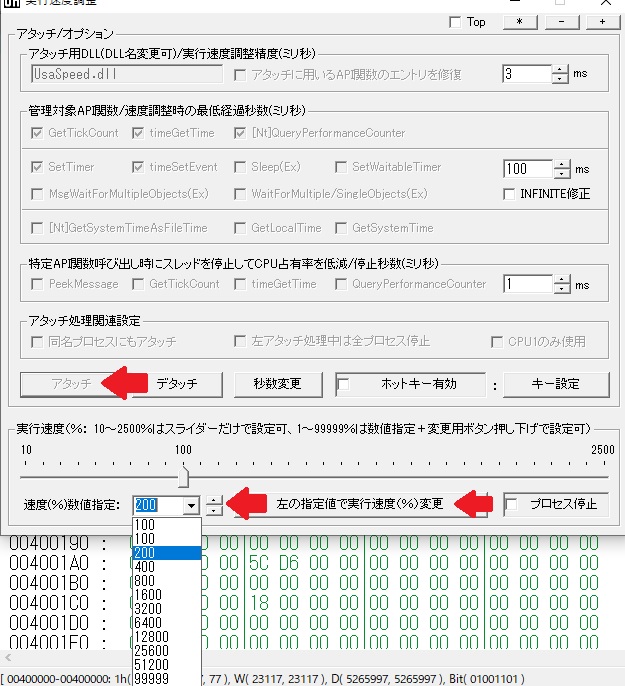
Task: Click the デタッチ button
Action: 176,384
